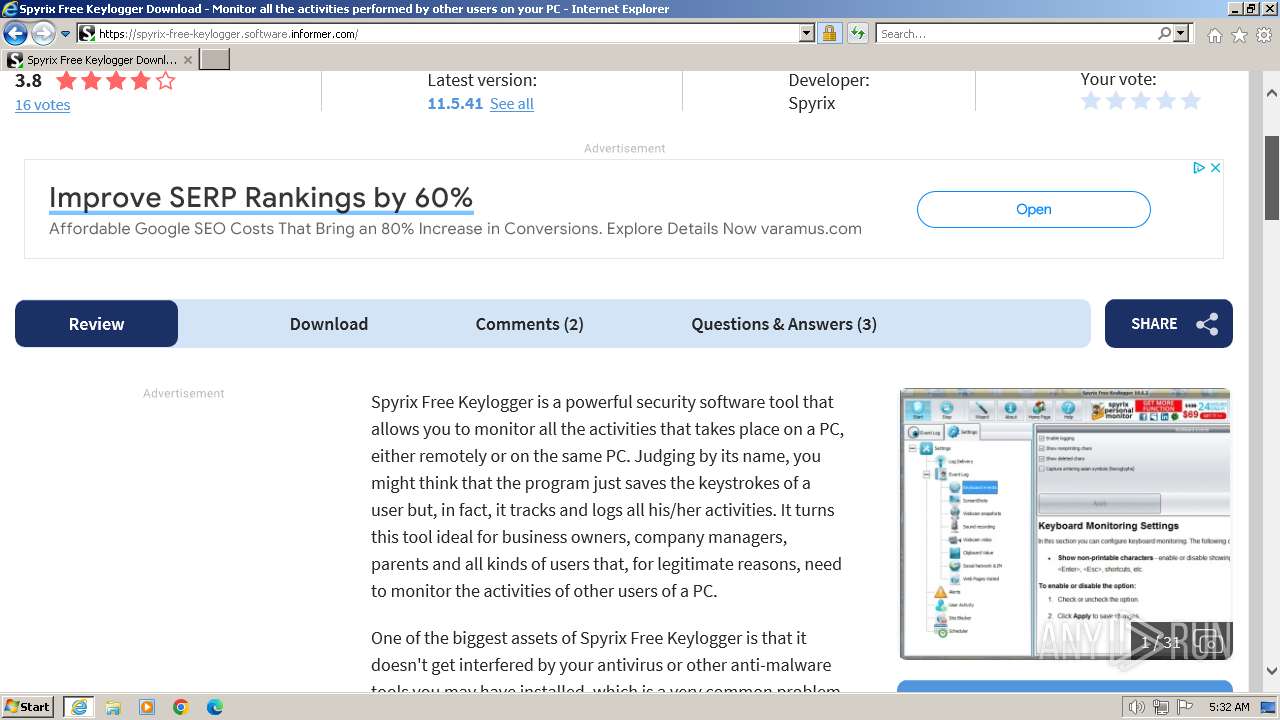
Task: Launch Google Chrome from the taskbar
Action: coord(181,707)
